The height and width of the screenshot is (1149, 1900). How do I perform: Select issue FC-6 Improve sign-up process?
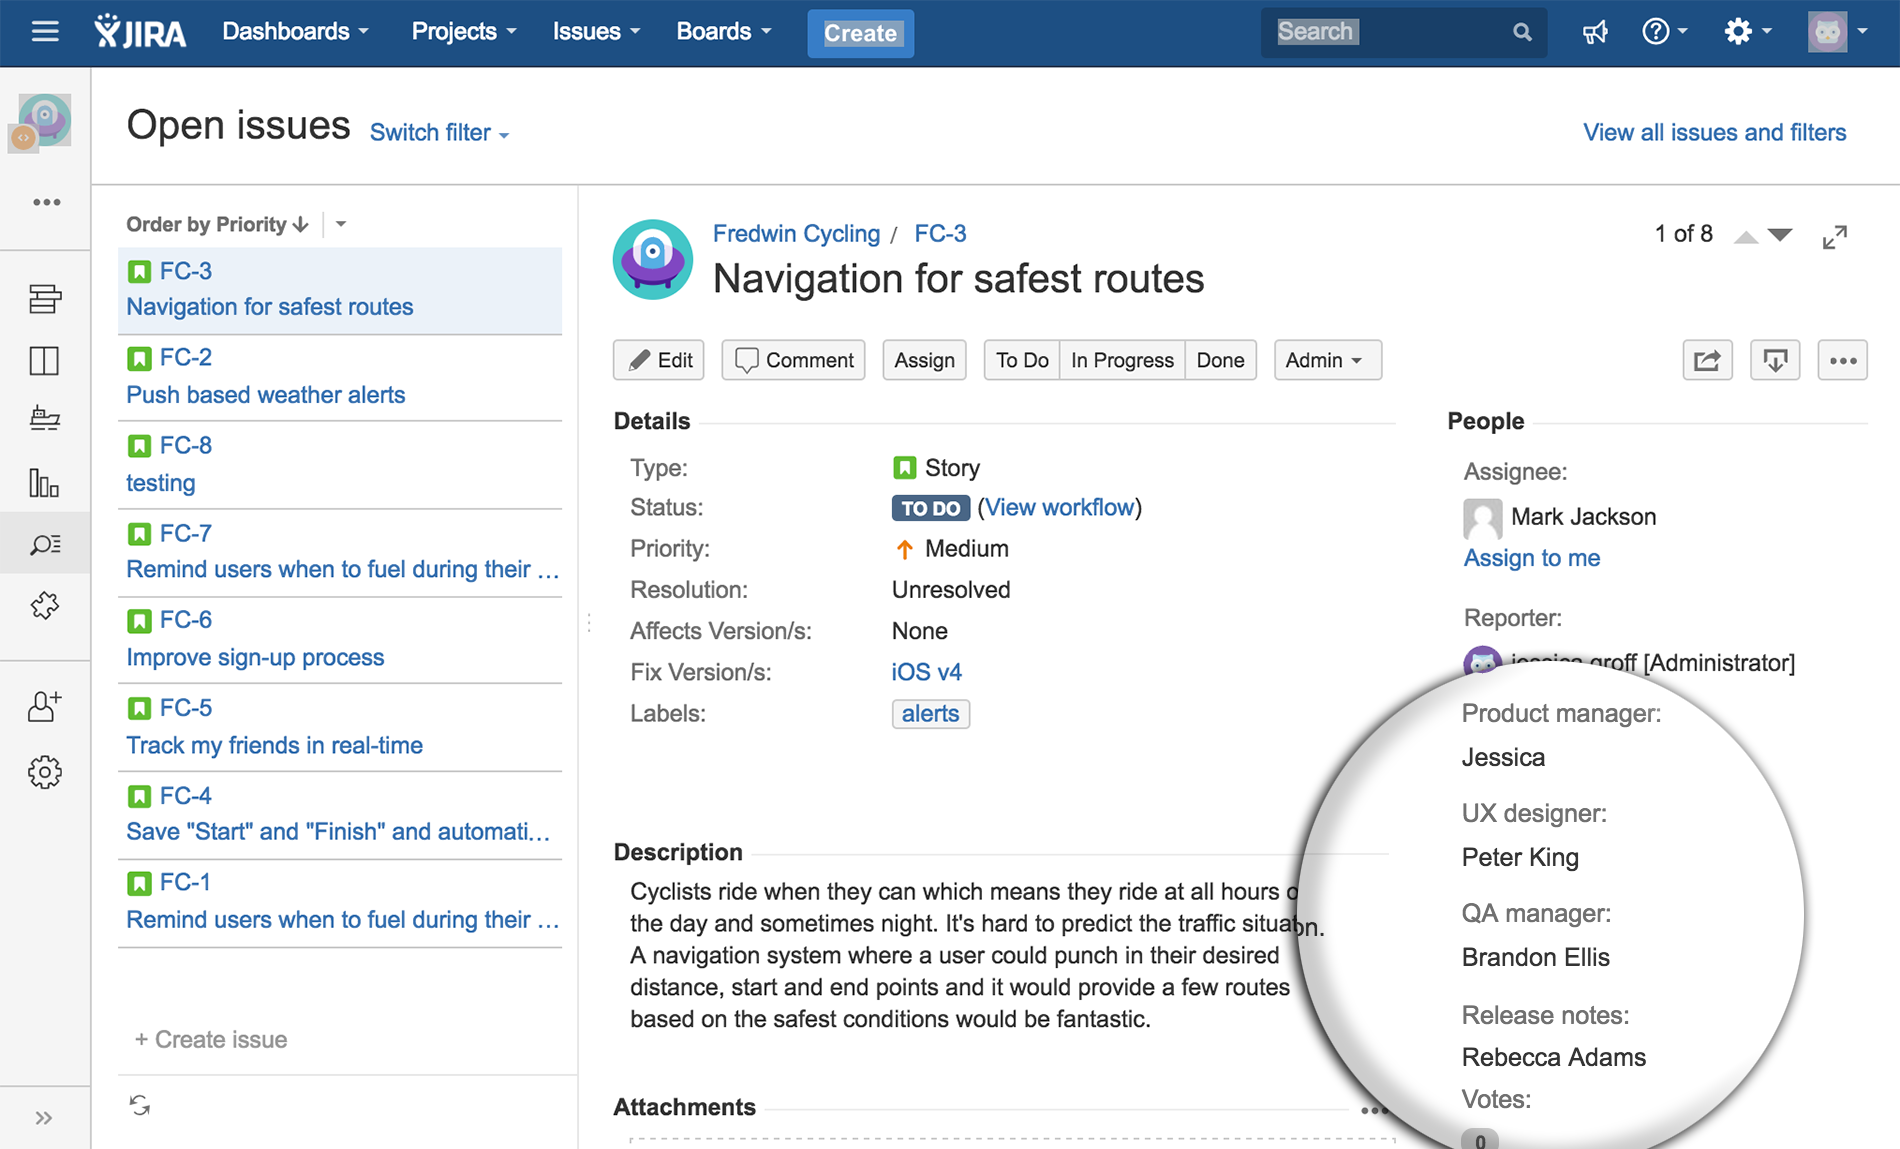pos(340,640)
